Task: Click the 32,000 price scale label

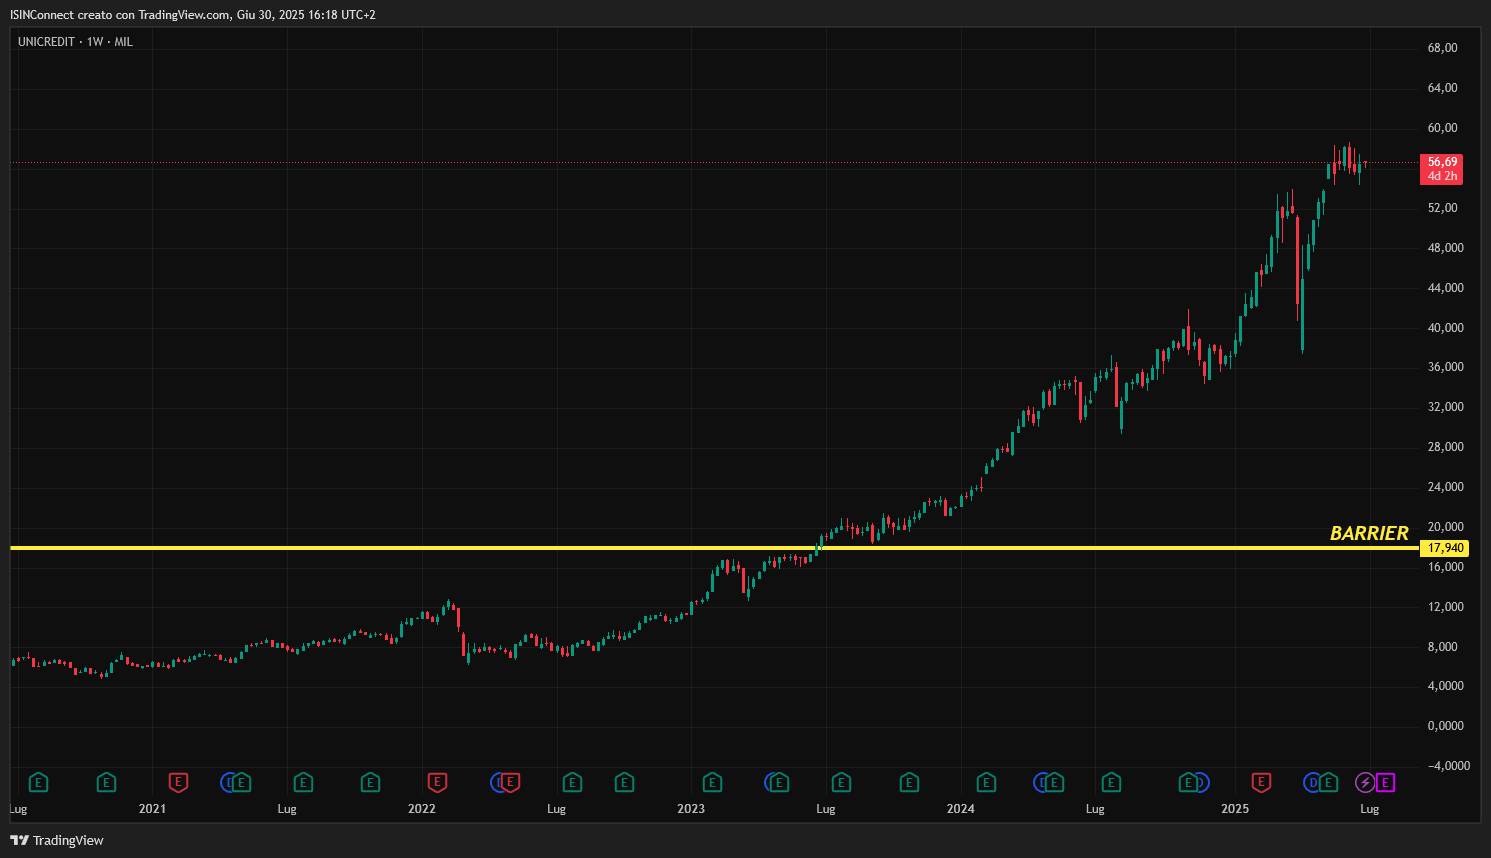Action: coord(1445,407)
